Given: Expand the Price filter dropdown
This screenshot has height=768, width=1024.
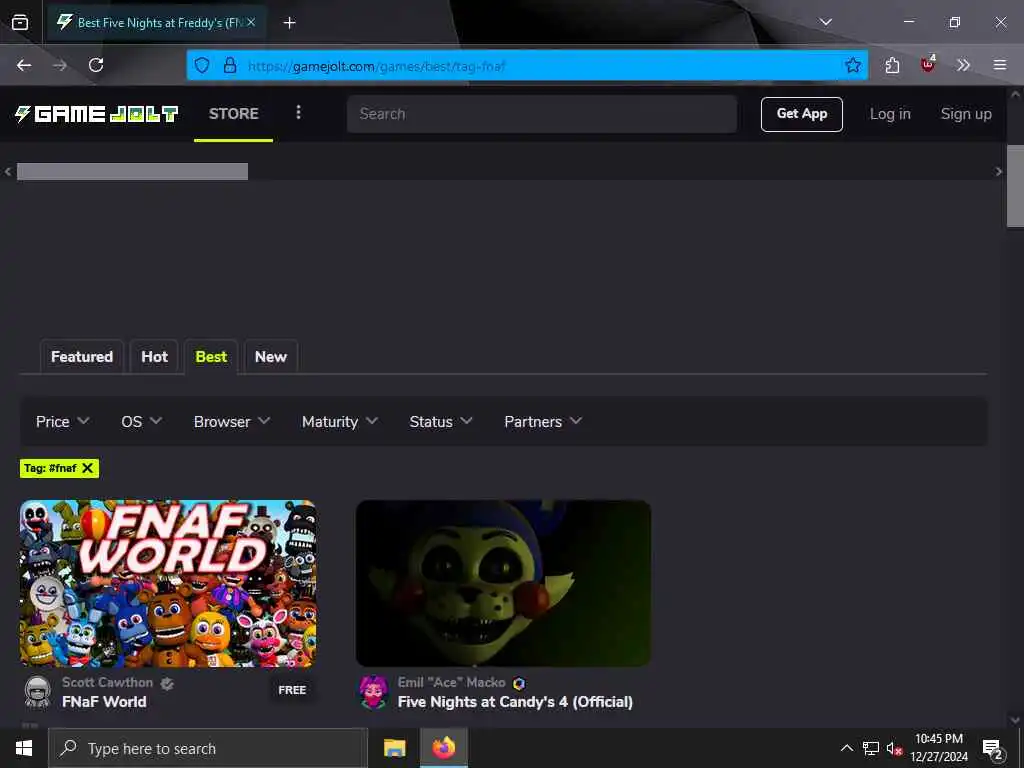Looking at the screenshot, I should coord(63,422).
